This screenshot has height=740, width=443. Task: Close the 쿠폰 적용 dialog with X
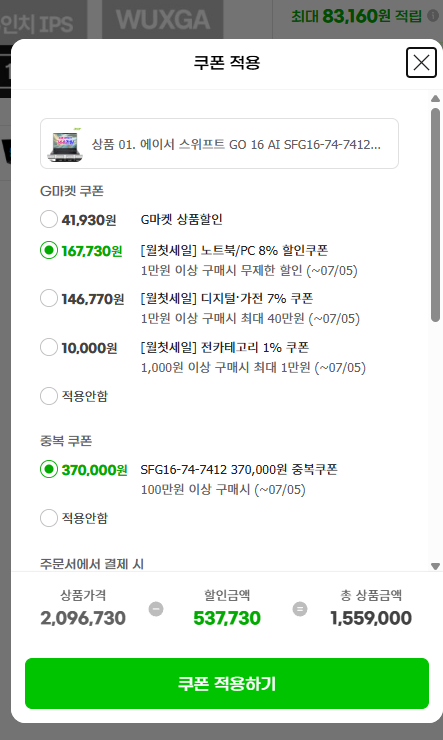point(421,62)
